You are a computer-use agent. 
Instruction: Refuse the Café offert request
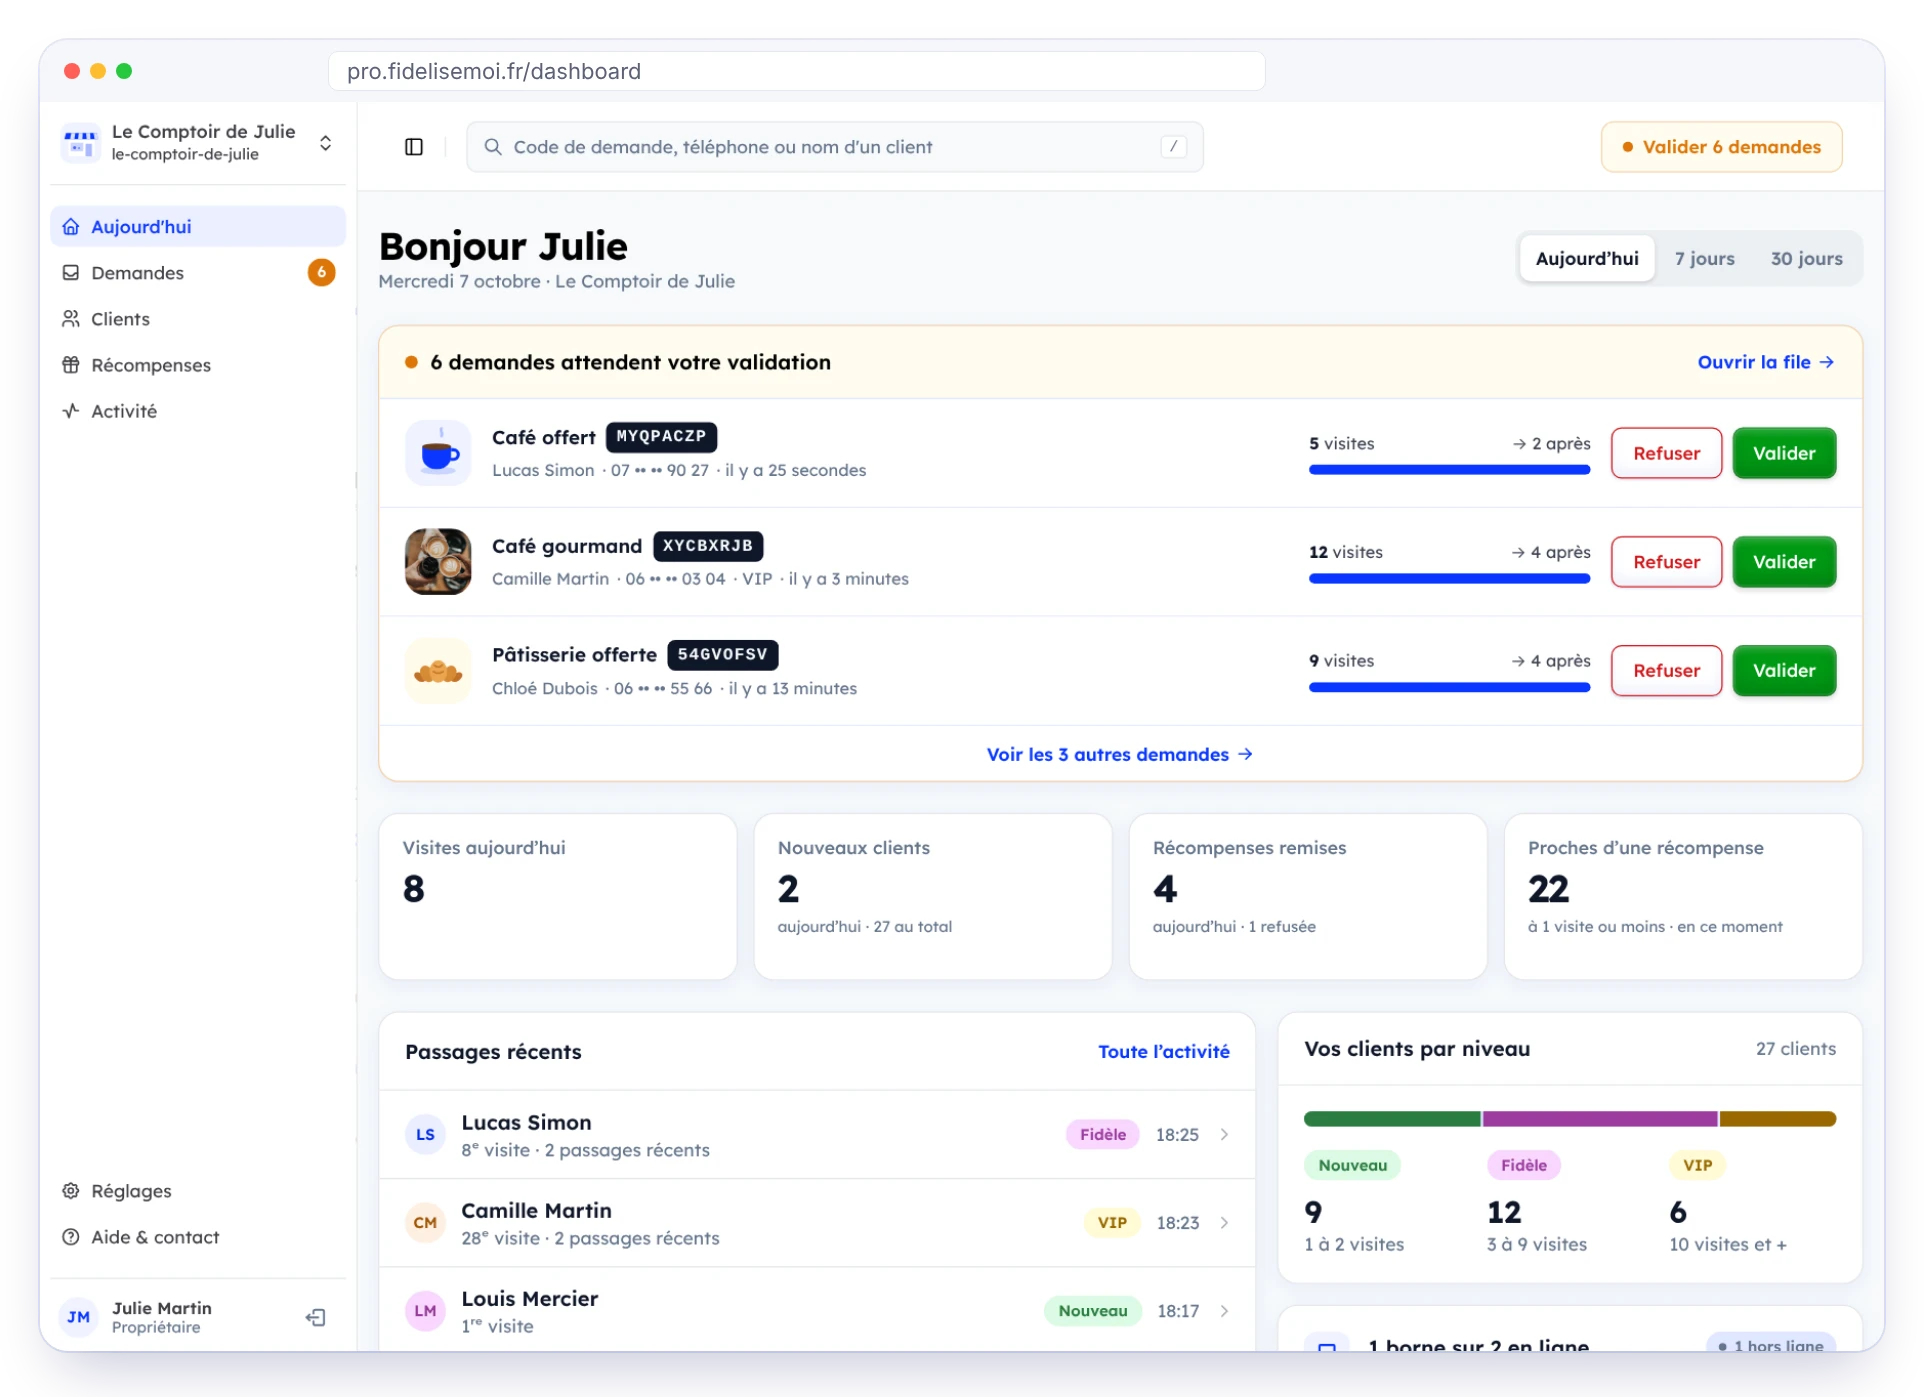pyautogui.click(x=1666, y=453)
